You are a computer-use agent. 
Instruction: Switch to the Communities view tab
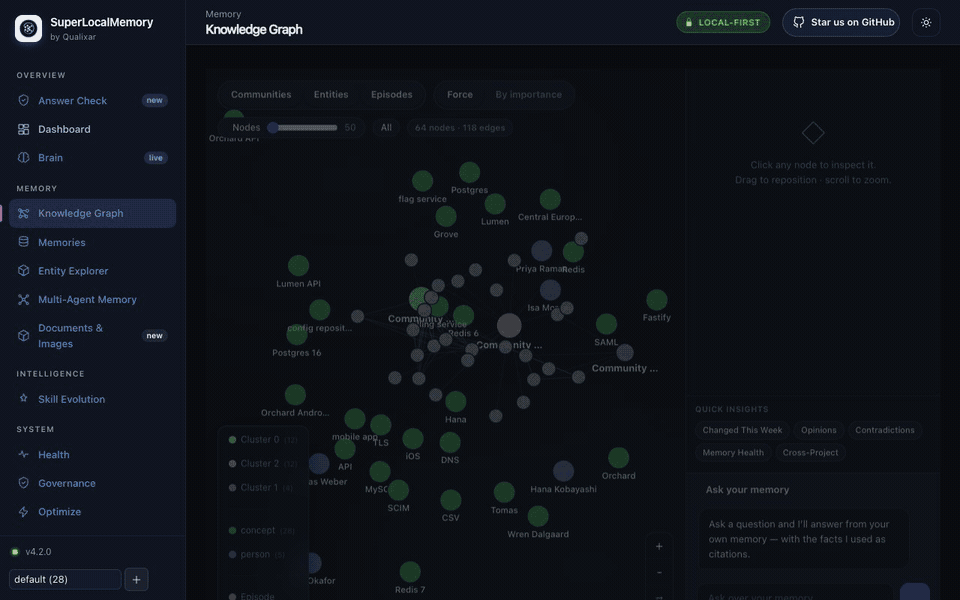261,94
